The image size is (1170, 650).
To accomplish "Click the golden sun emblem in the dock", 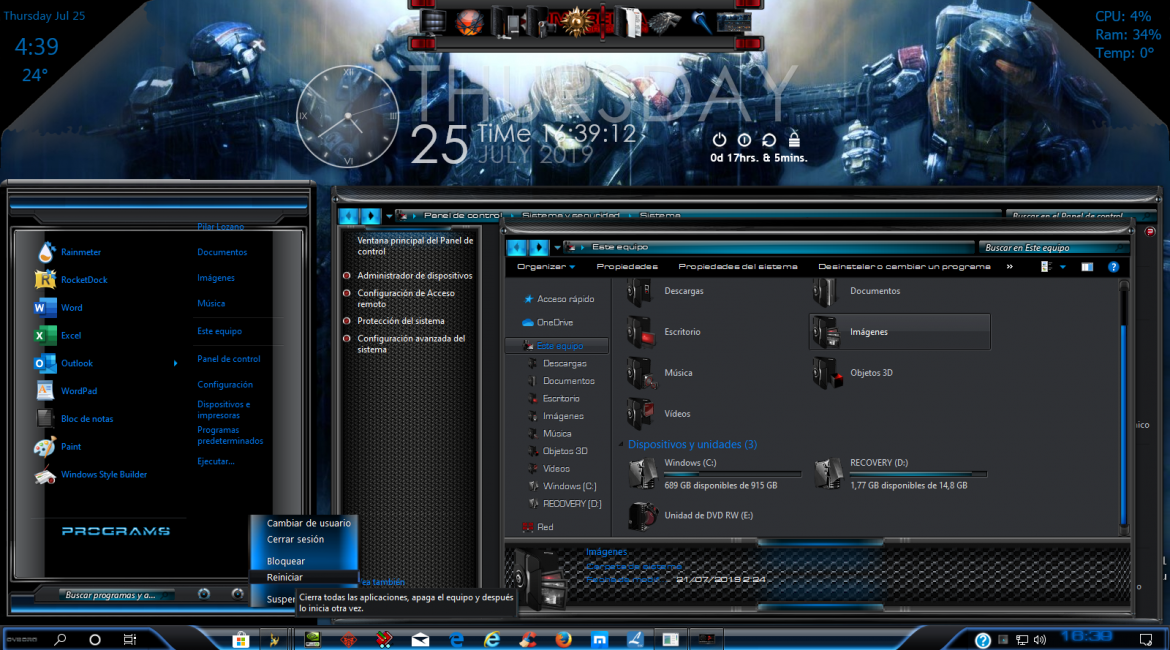I will click(577, 22).
